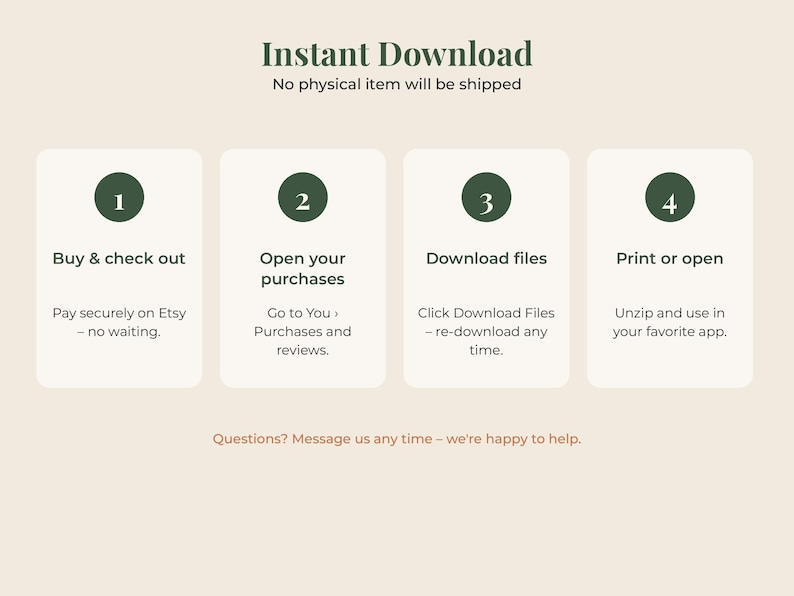Click the green number 4 circle
The width and height of the screenshot is (794, 596).
tap(670, 197)
